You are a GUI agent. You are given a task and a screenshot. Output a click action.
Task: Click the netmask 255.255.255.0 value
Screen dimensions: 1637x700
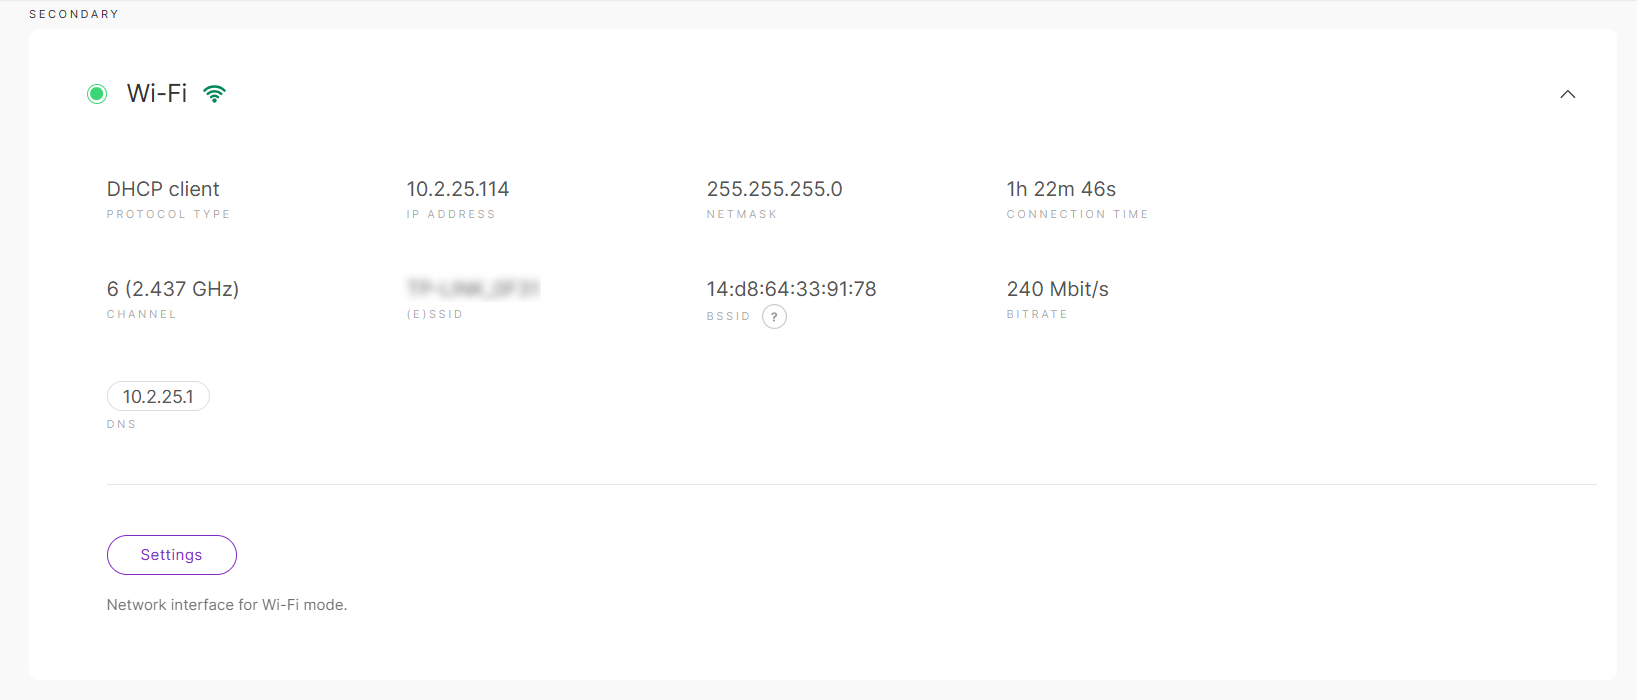(x=775, y=189)
